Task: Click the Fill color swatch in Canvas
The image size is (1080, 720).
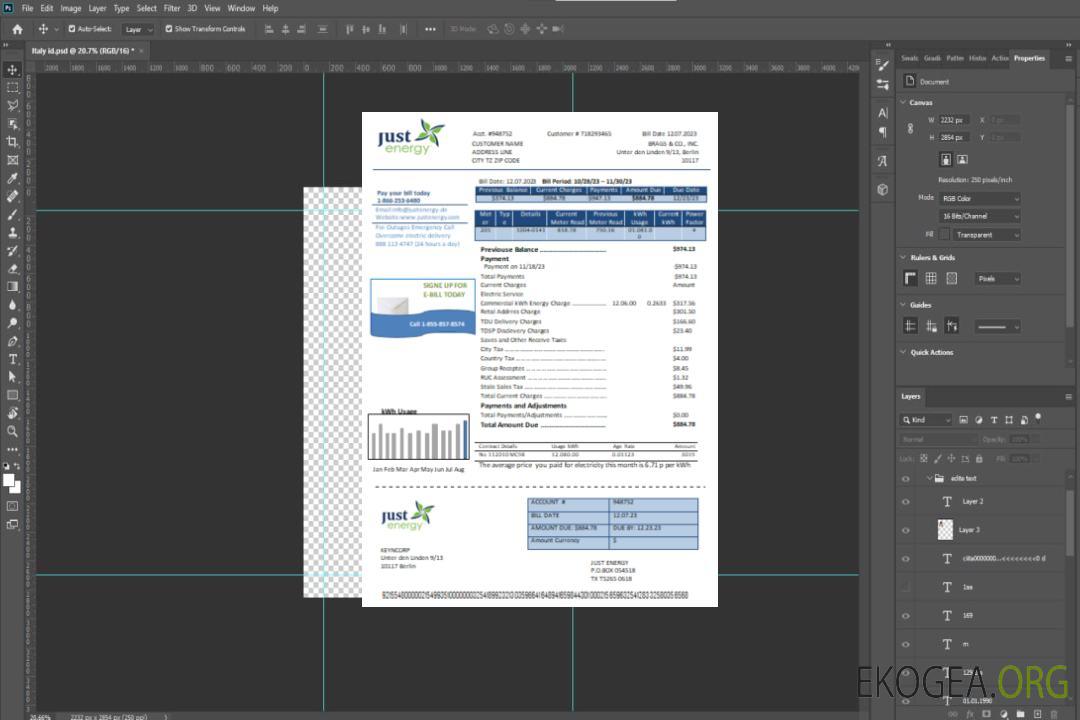Action: coord(944,234)
